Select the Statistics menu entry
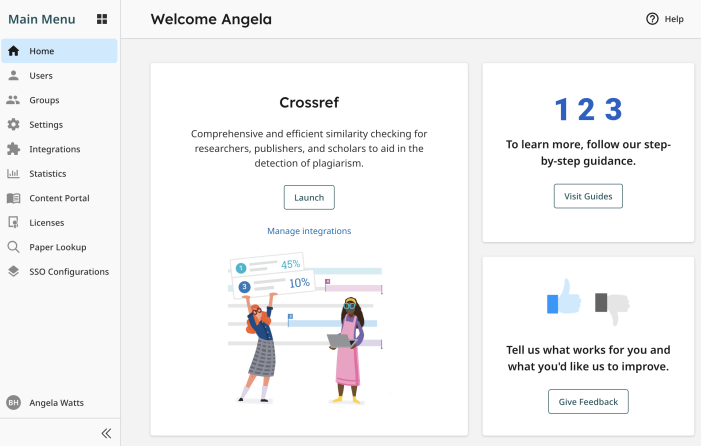 point(59,173)
